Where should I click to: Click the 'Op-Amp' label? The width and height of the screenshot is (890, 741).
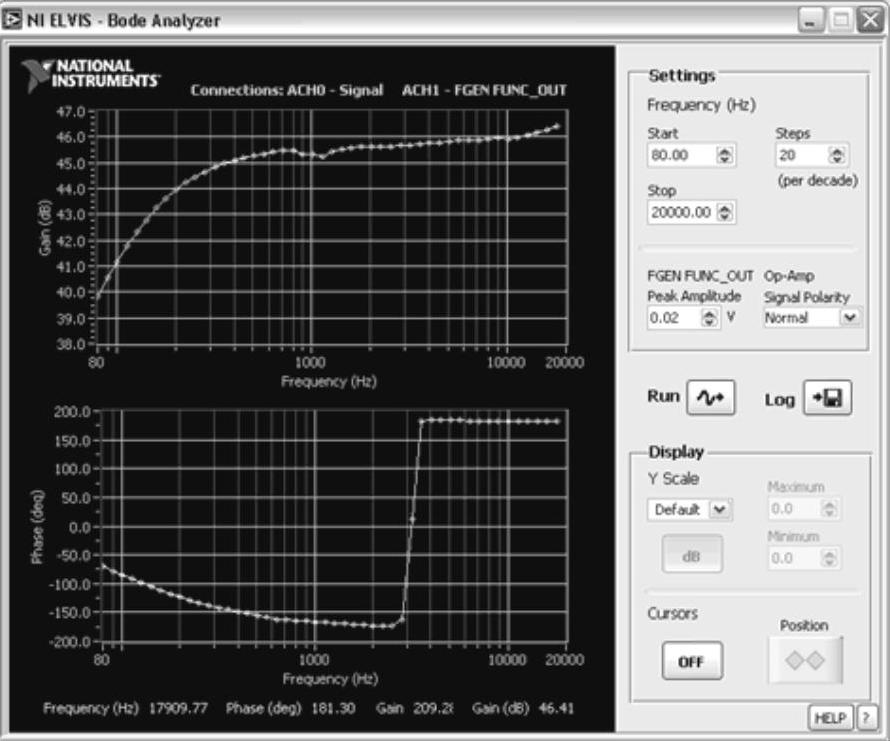[789, 276]
